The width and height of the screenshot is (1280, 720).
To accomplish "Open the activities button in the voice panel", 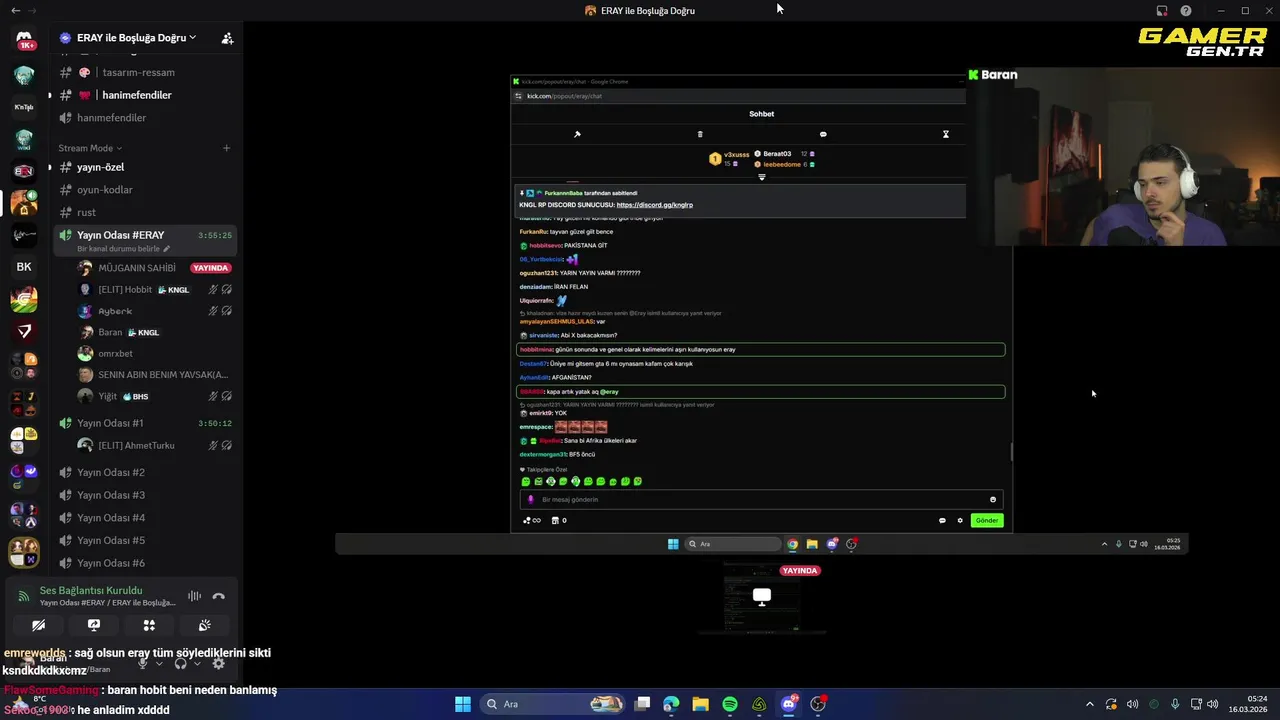I will [149, 625].
